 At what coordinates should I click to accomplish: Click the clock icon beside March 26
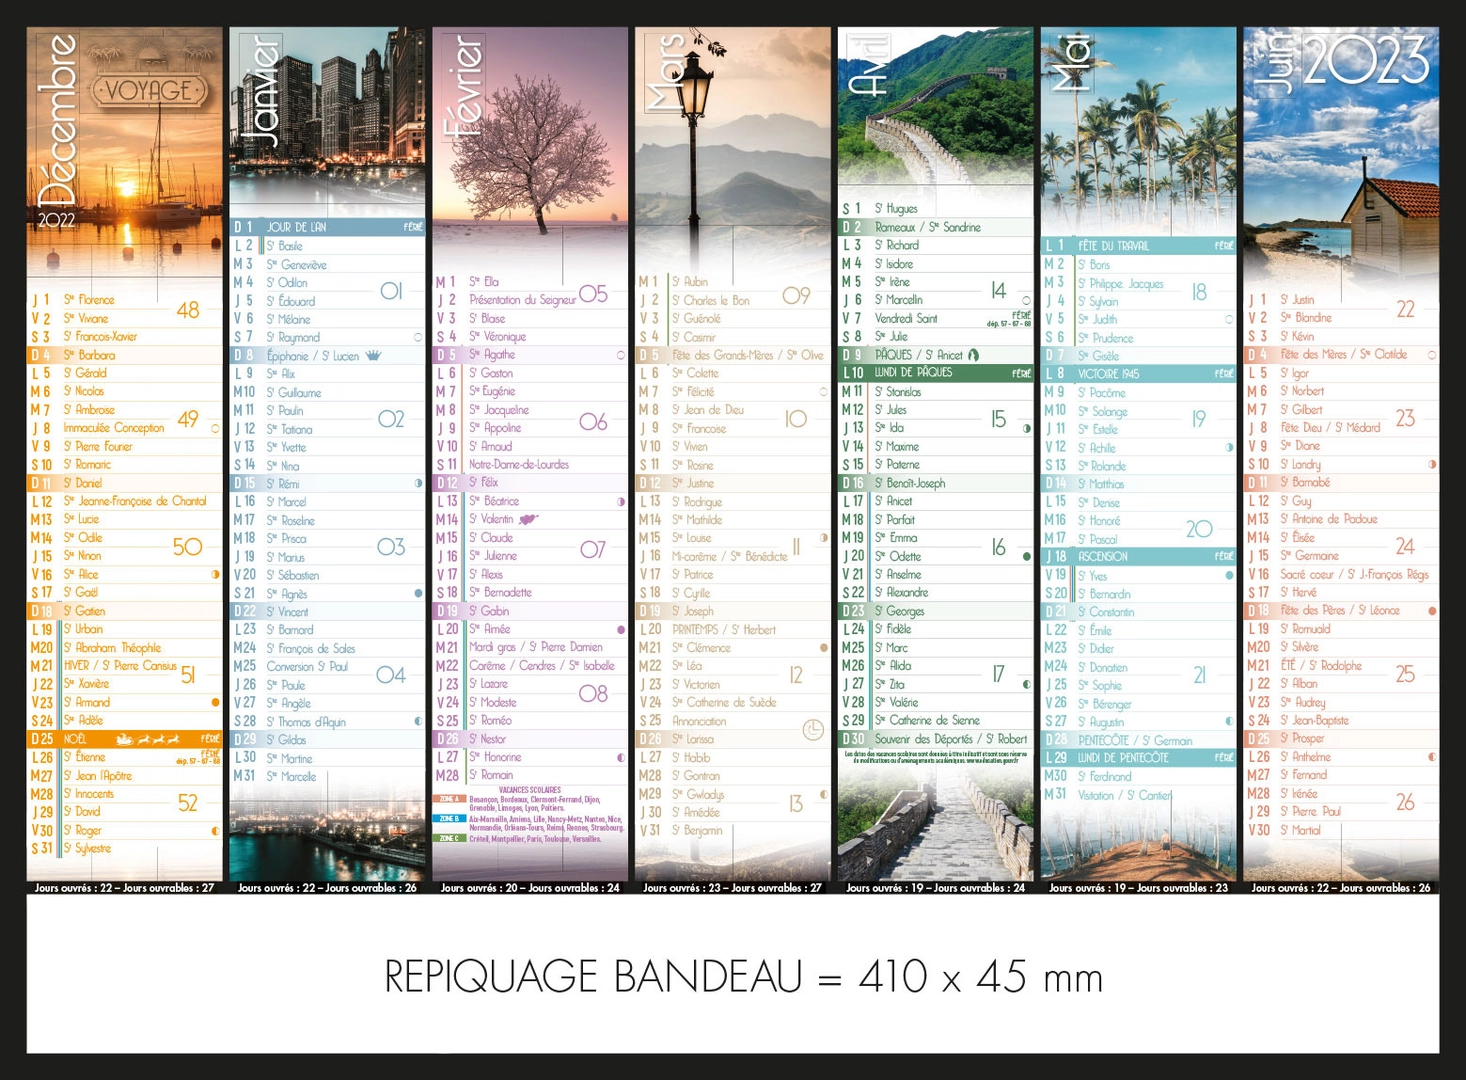point(813,731)
